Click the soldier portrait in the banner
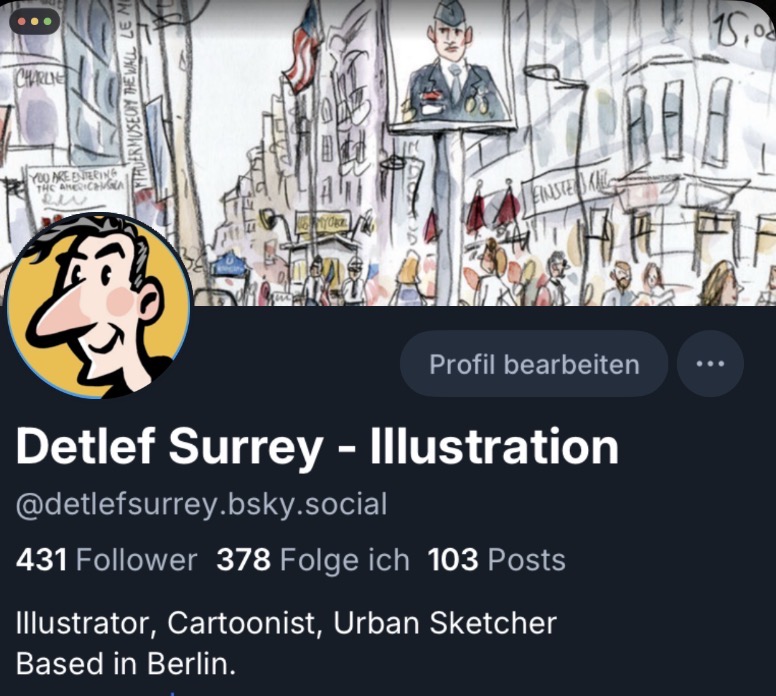 point(452,64)
